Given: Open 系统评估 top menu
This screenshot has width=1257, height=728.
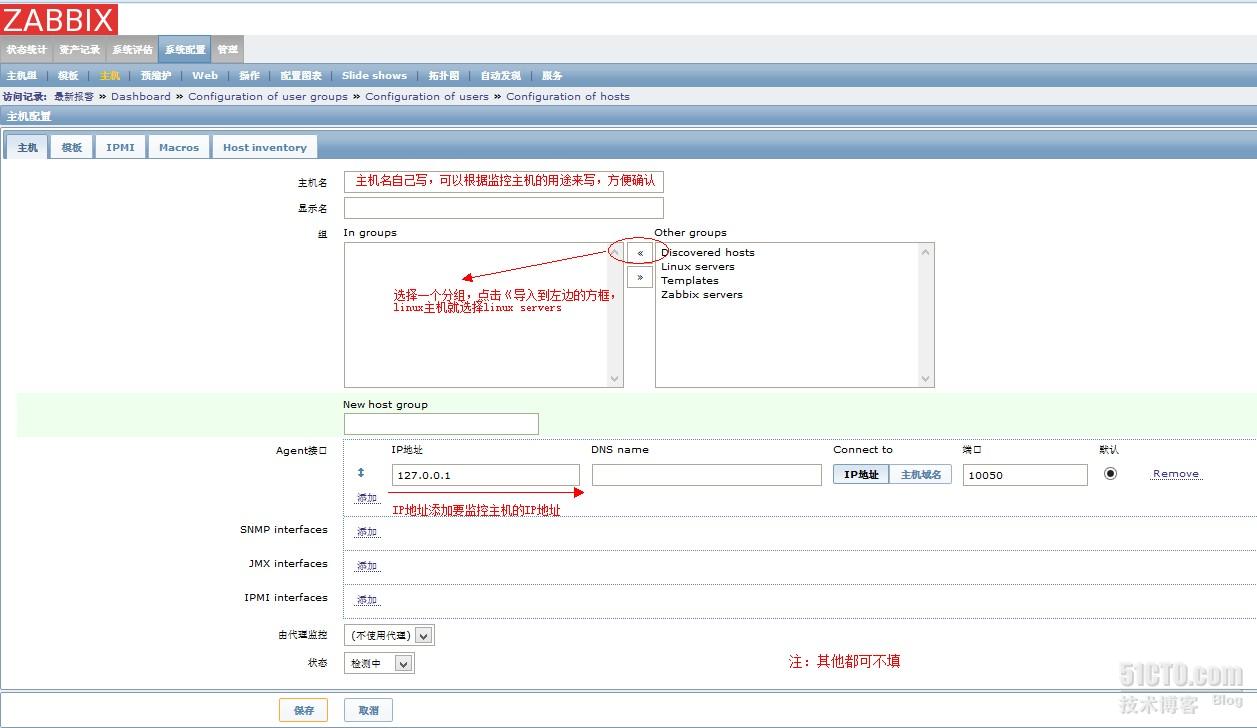Looking at the screenshot, I should pyautogui.click(x=132, y=49).
